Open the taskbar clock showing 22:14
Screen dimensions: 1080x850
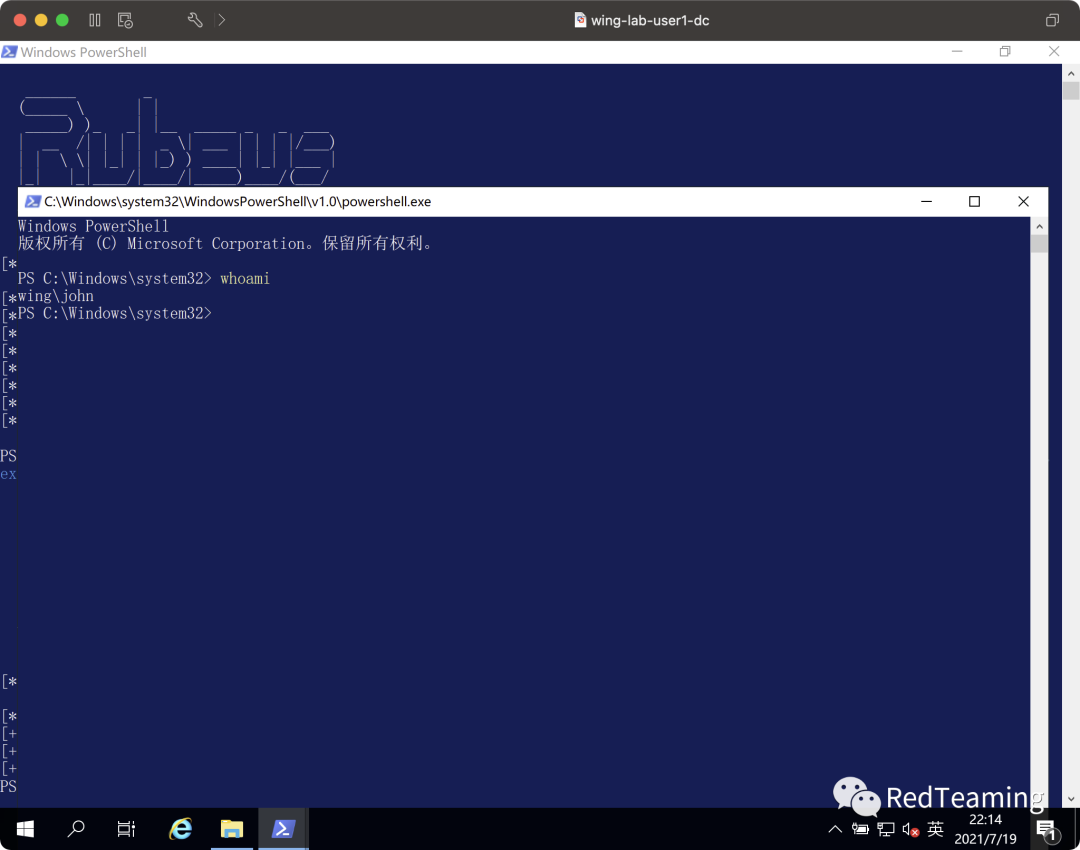pyautogui.click(x=985, y=829)
